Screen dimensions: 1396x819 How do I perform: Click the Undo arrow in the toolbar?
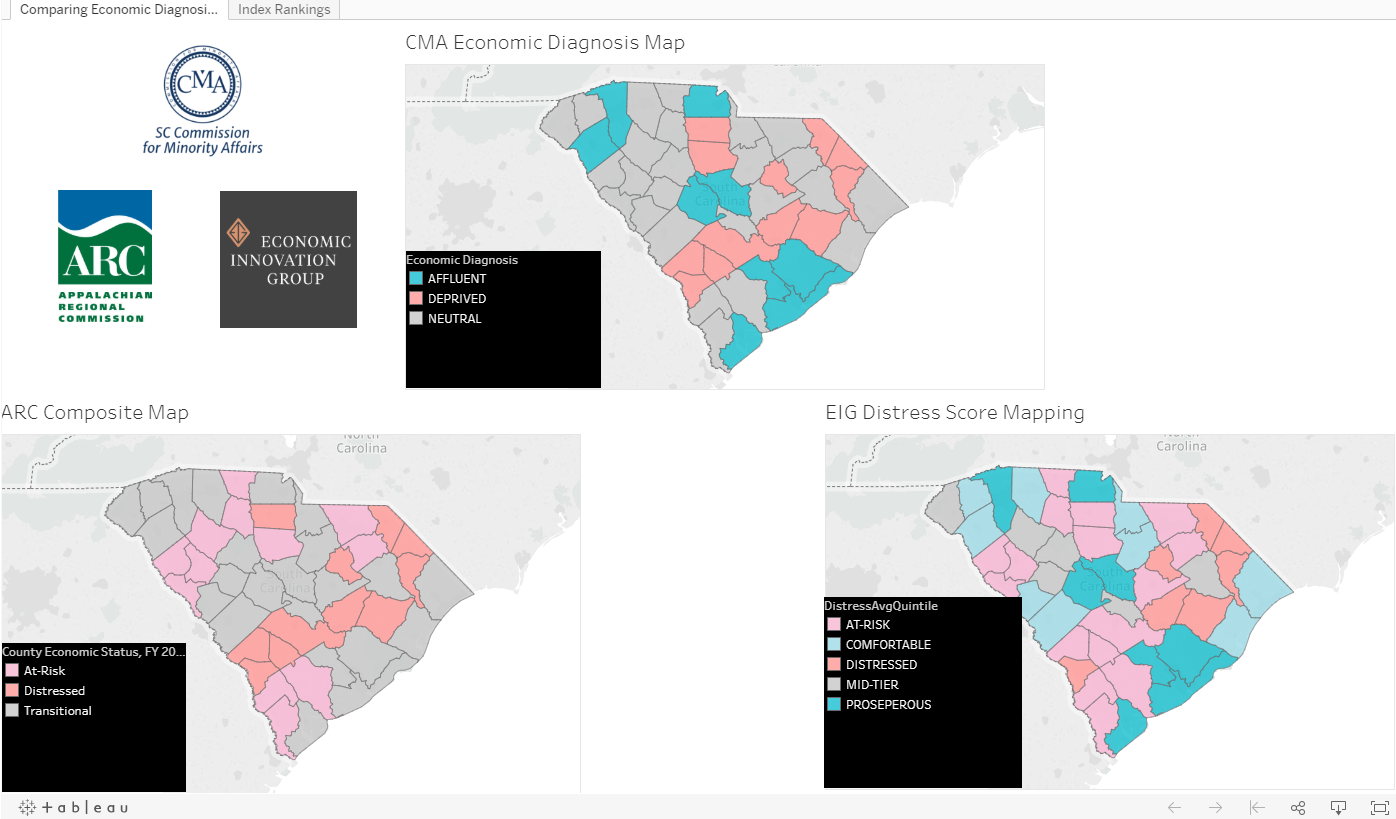(x=1173, y=807)
